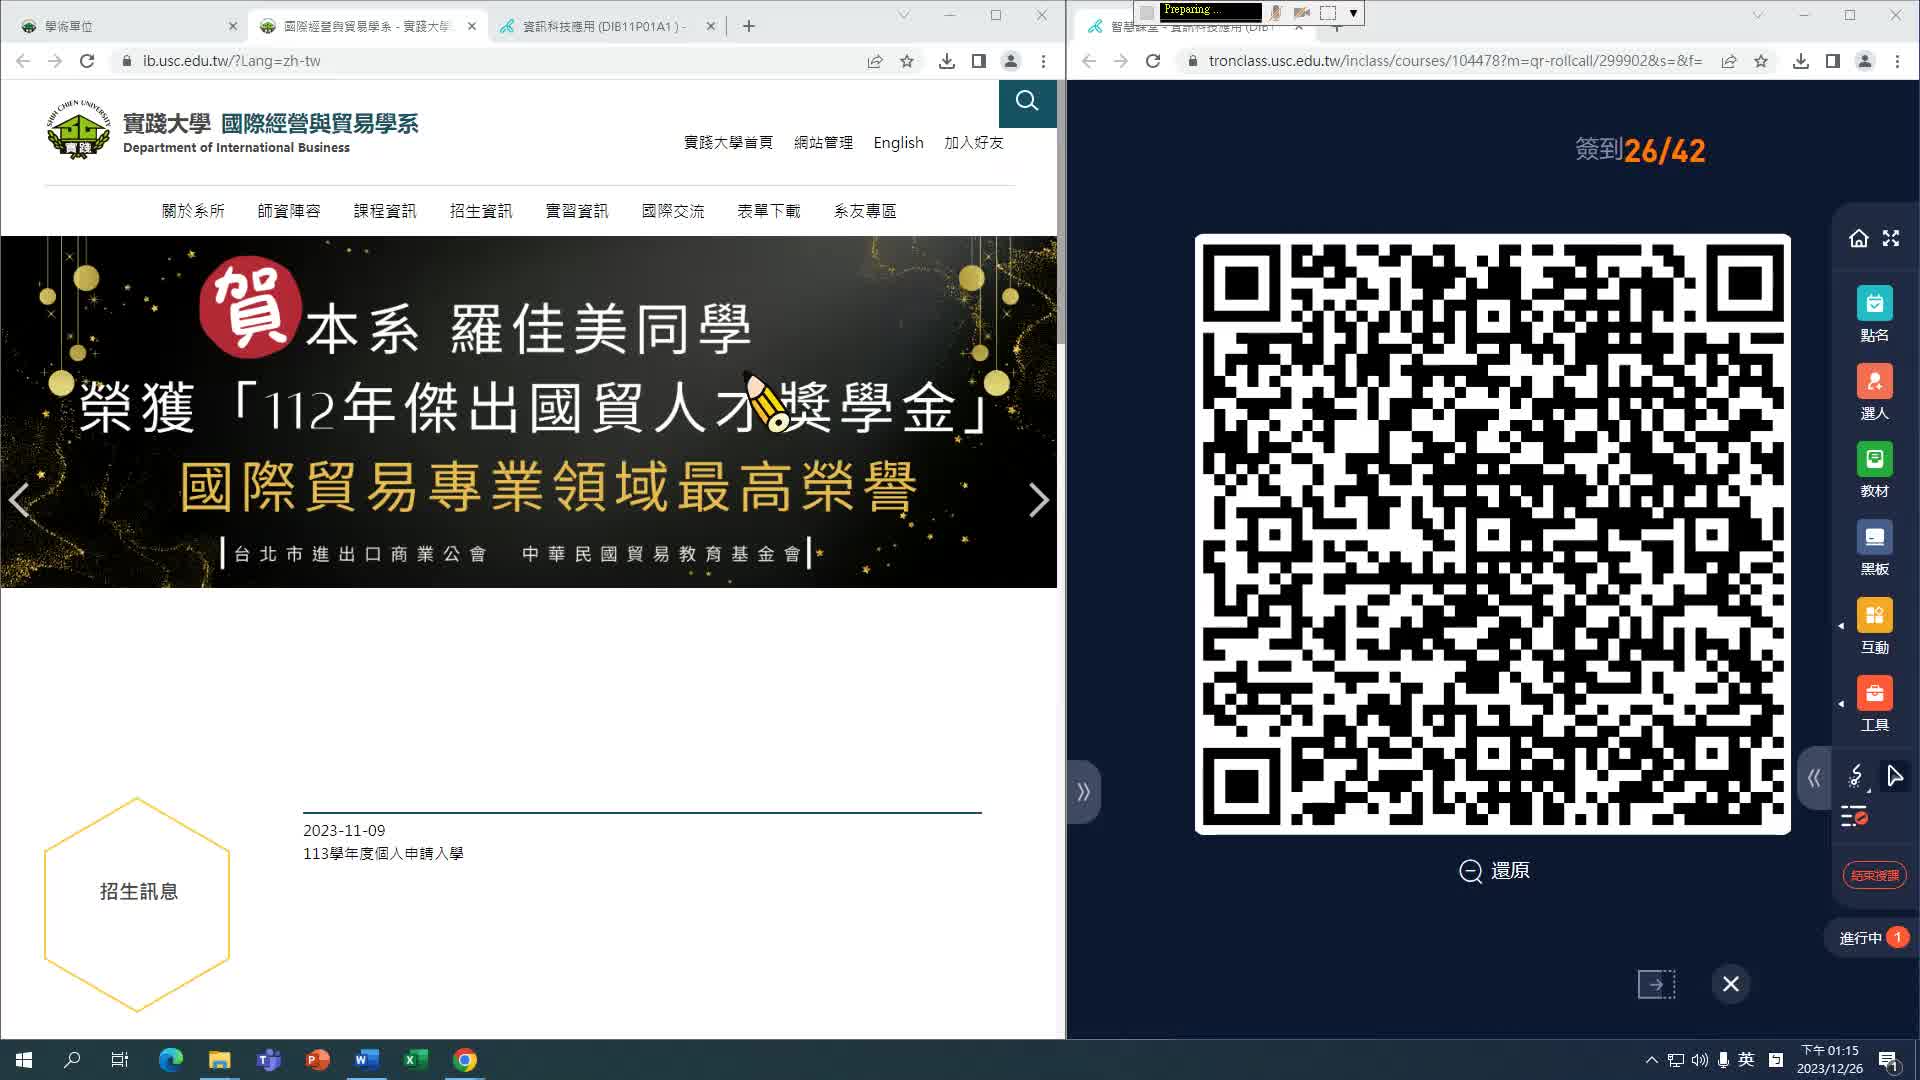Expand the 工具 submenu arrow

[x=1841, y=704]
